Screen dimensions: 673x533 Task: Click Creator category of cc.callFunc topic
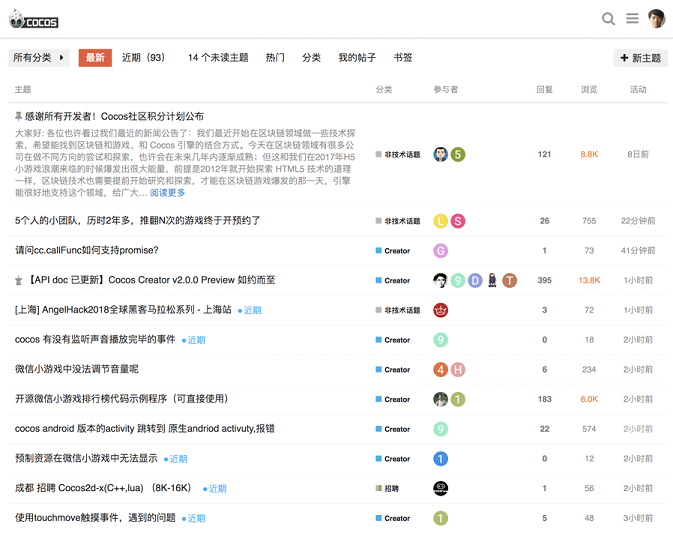click(393, 251)
